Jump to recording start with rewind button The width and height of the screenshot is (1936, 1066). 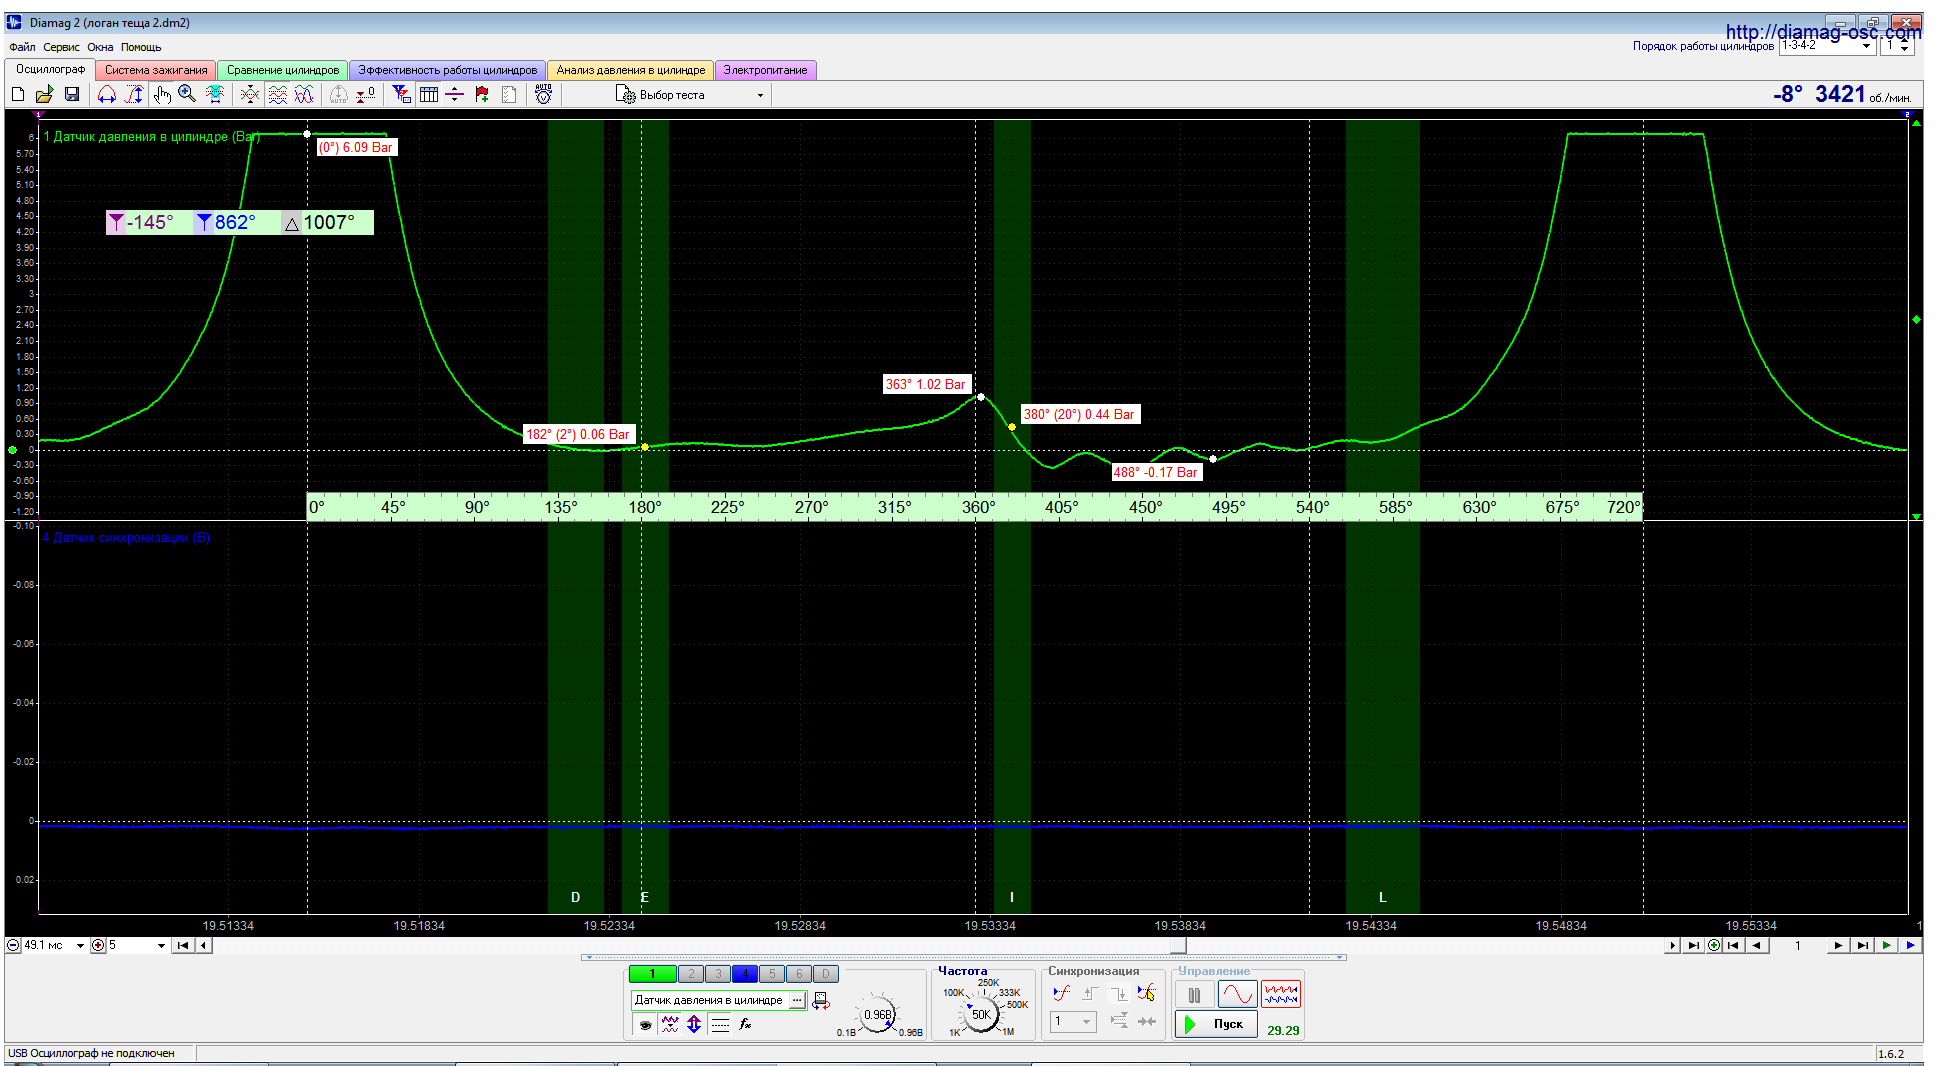[183, 945]
